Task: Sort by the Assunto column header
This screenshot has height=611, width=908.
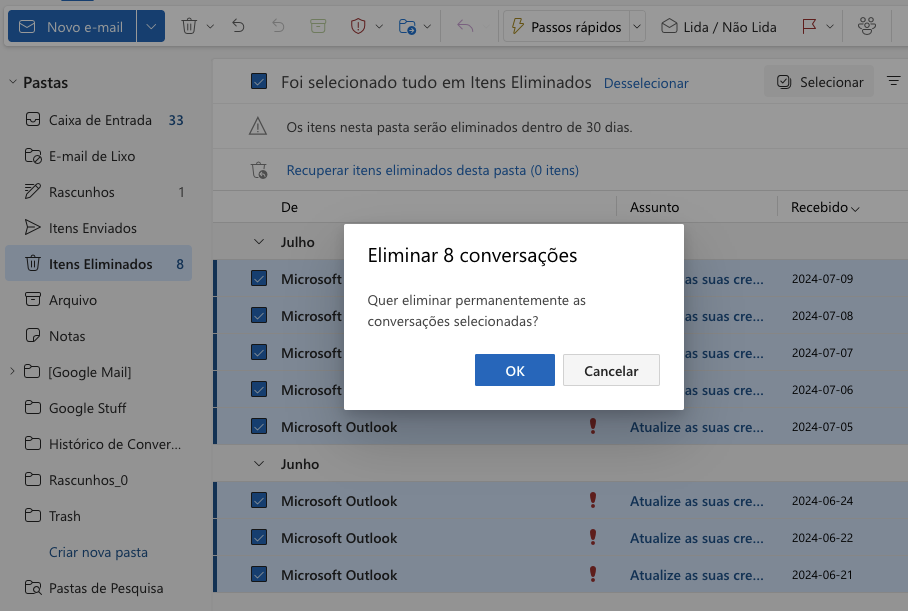Action: pos(654,207)
